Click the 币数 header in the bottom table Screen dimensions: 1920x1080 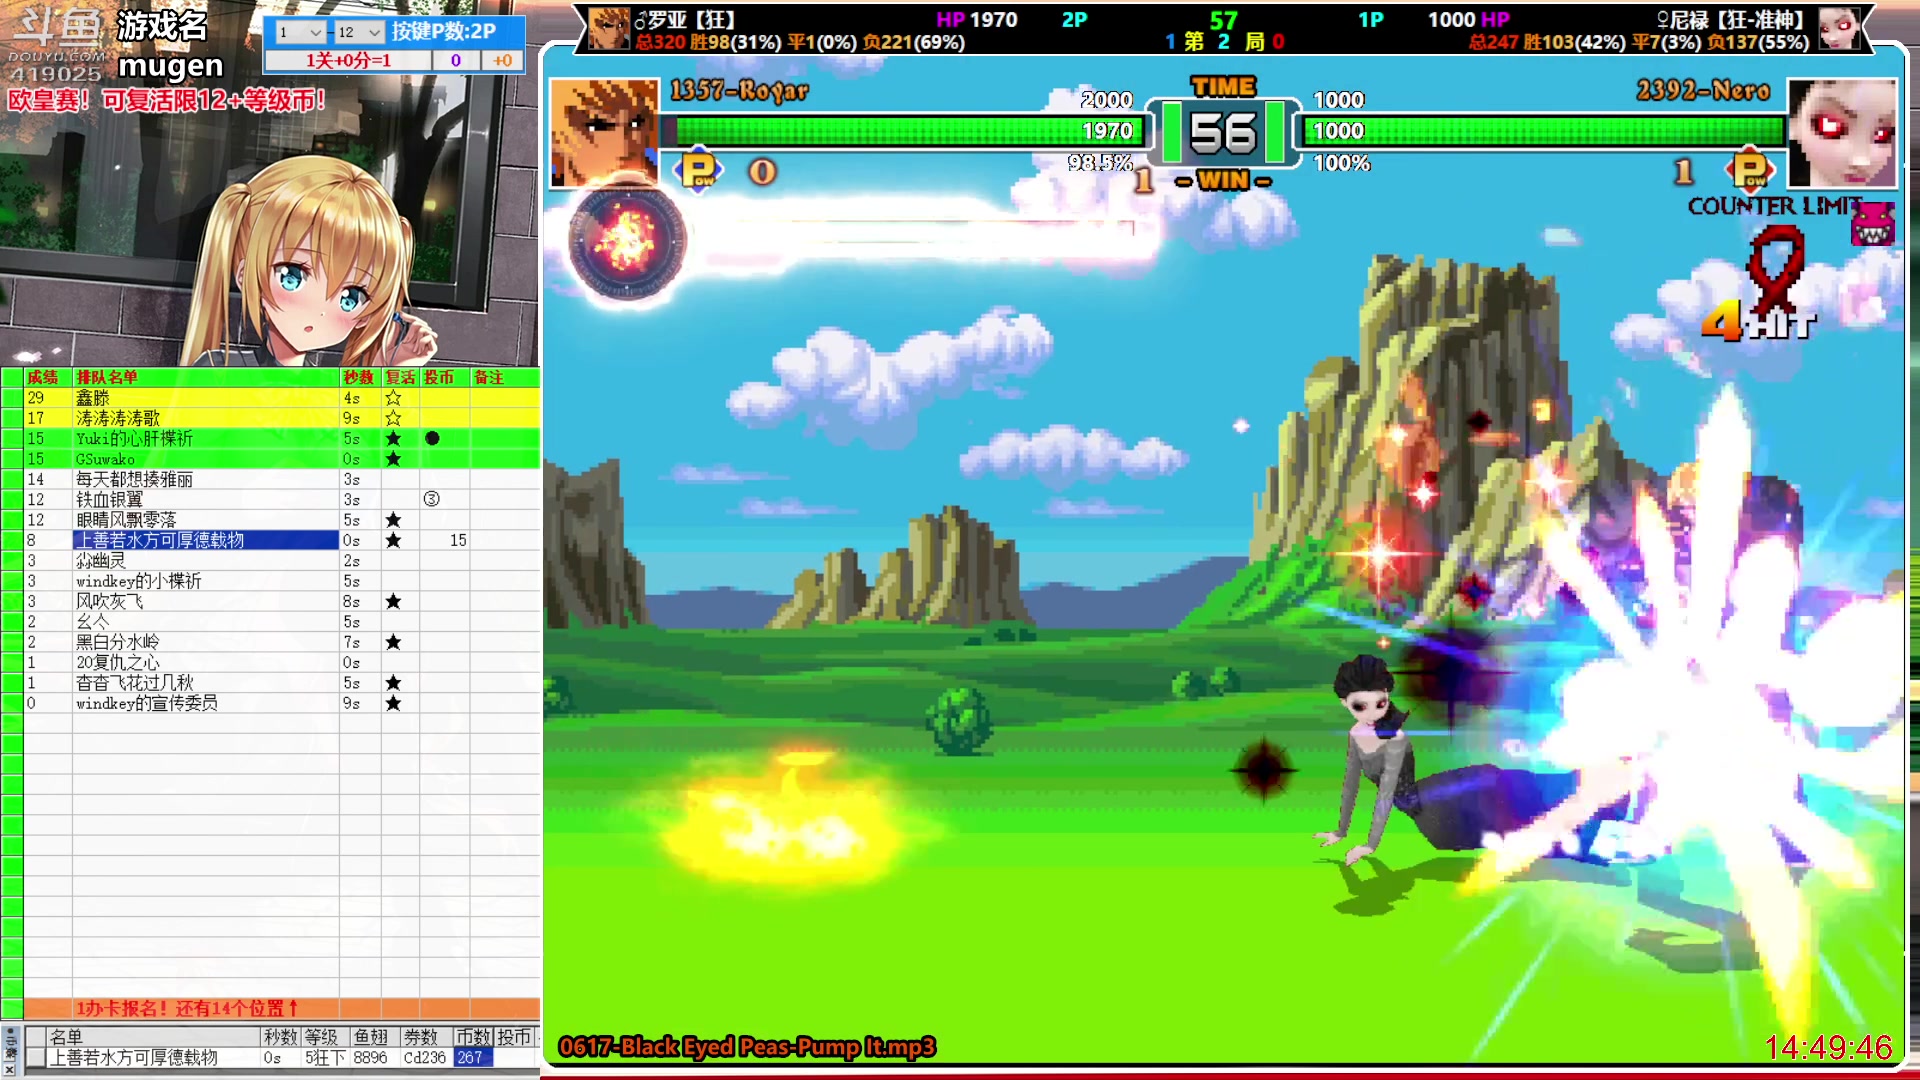tap(473, 1037)
